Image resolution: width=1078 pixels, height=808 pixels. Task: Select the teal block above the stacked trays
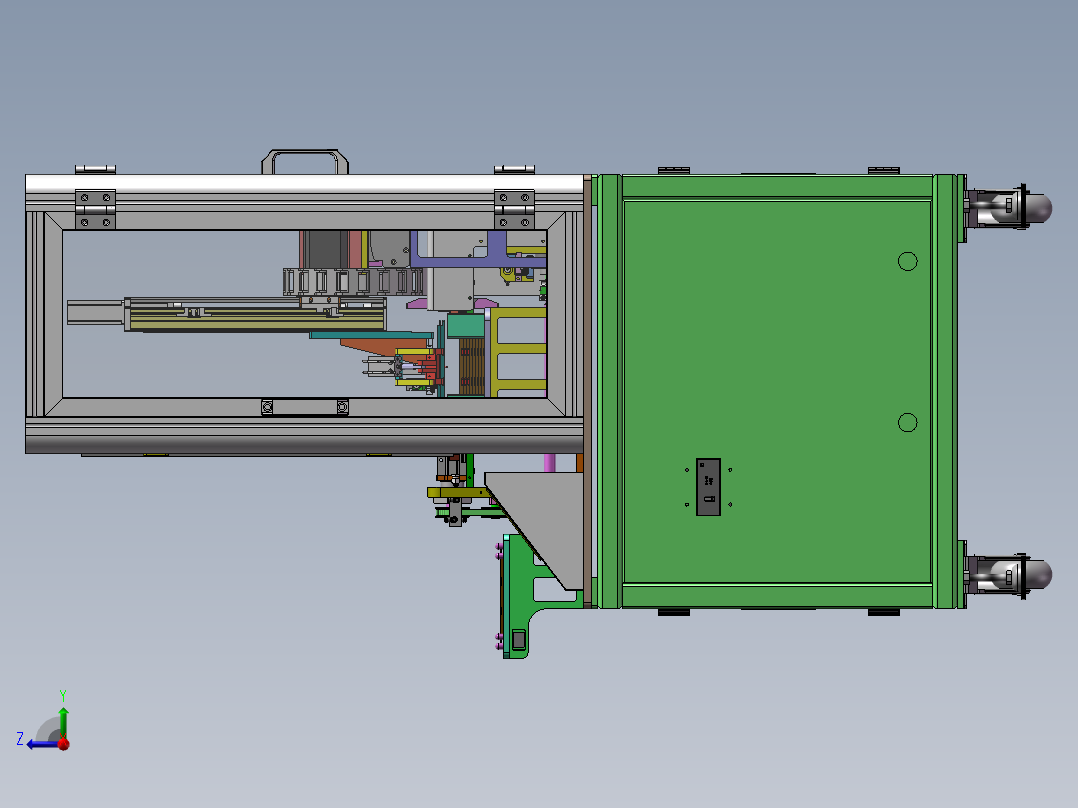click(465, 325)
